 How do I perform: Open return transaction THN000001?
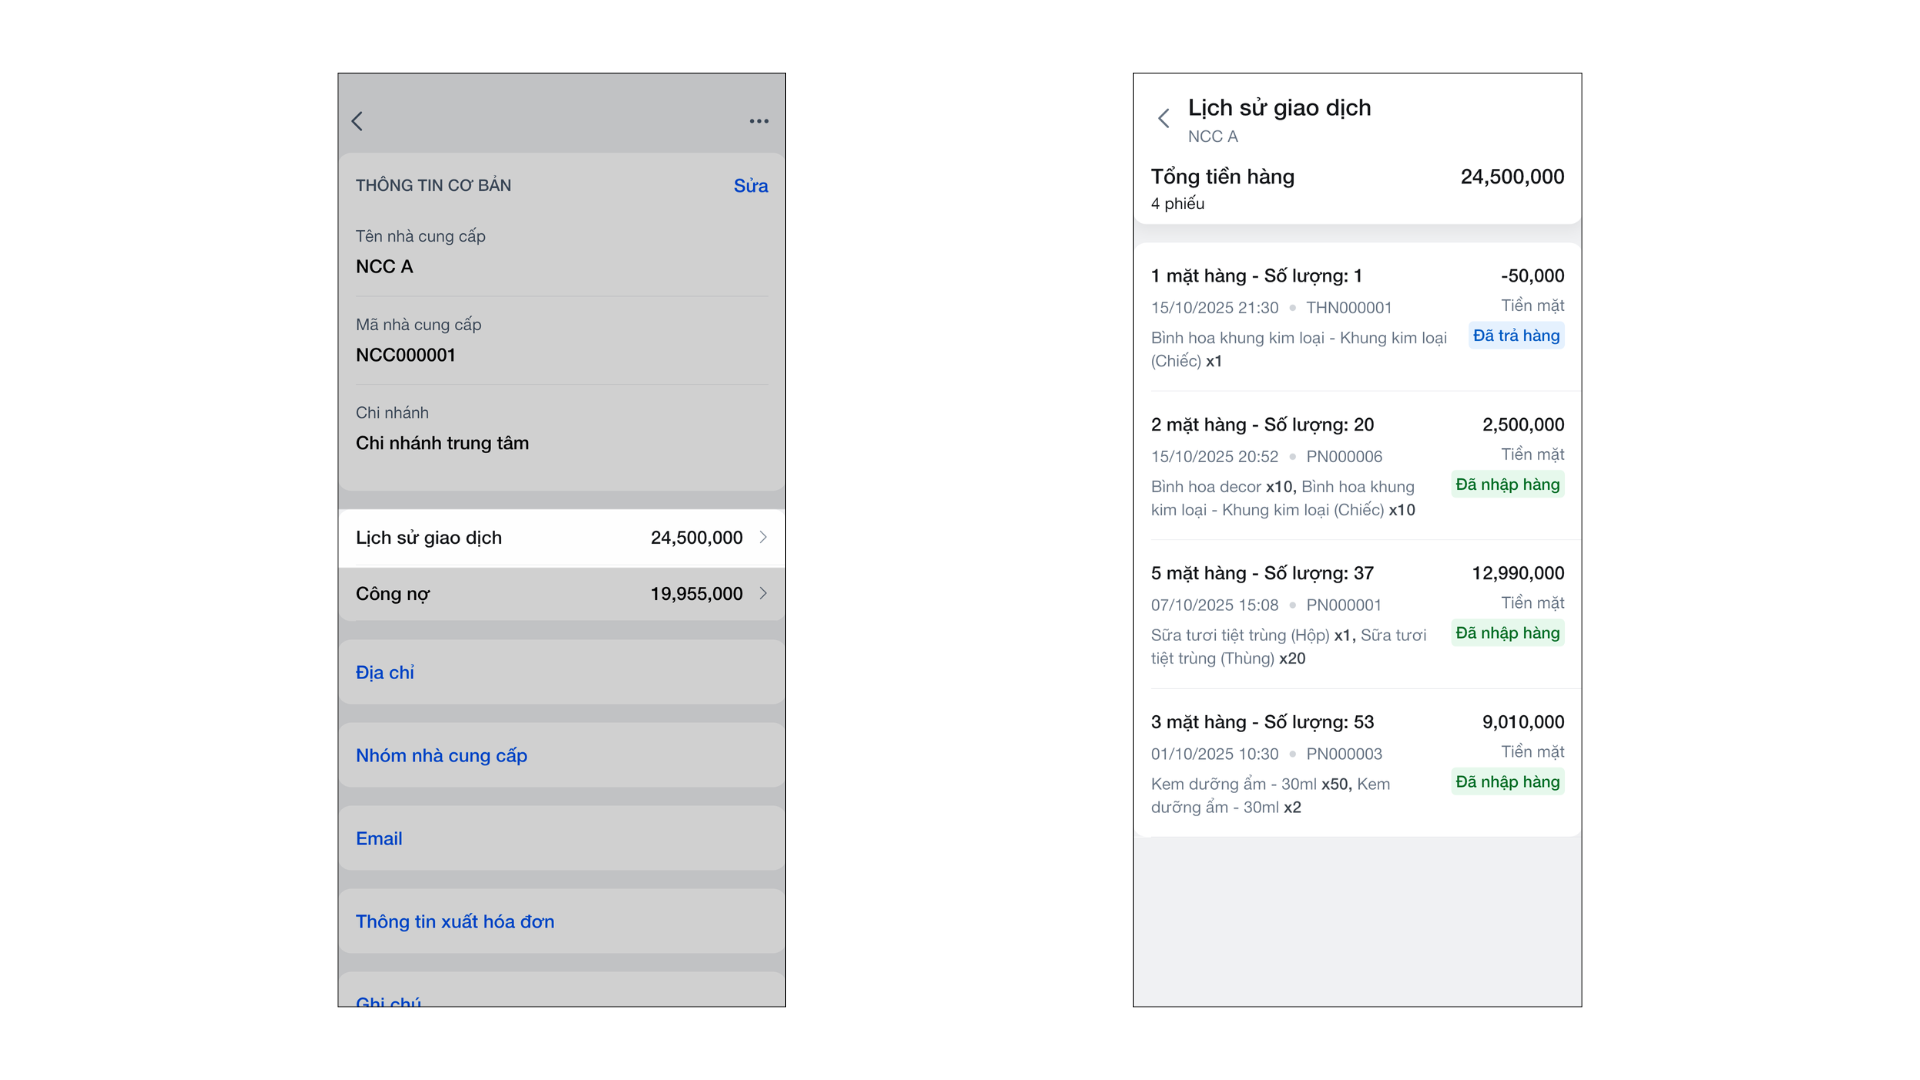pos(1300,317)
